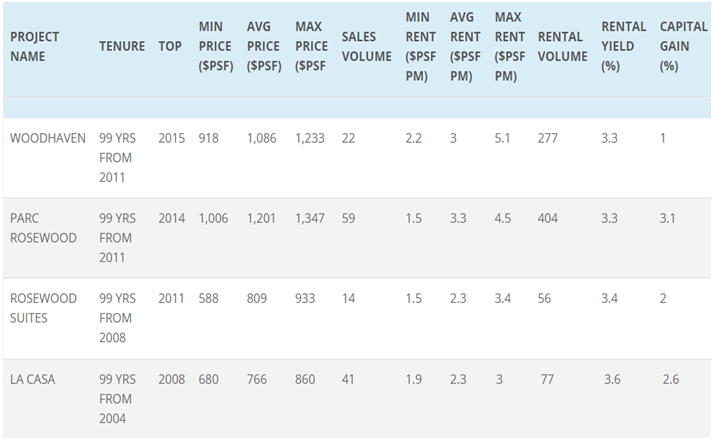Click Parc Rosewood max rent 4.5
Viewport: 713px width, 440px height.
tap(502, 218)
